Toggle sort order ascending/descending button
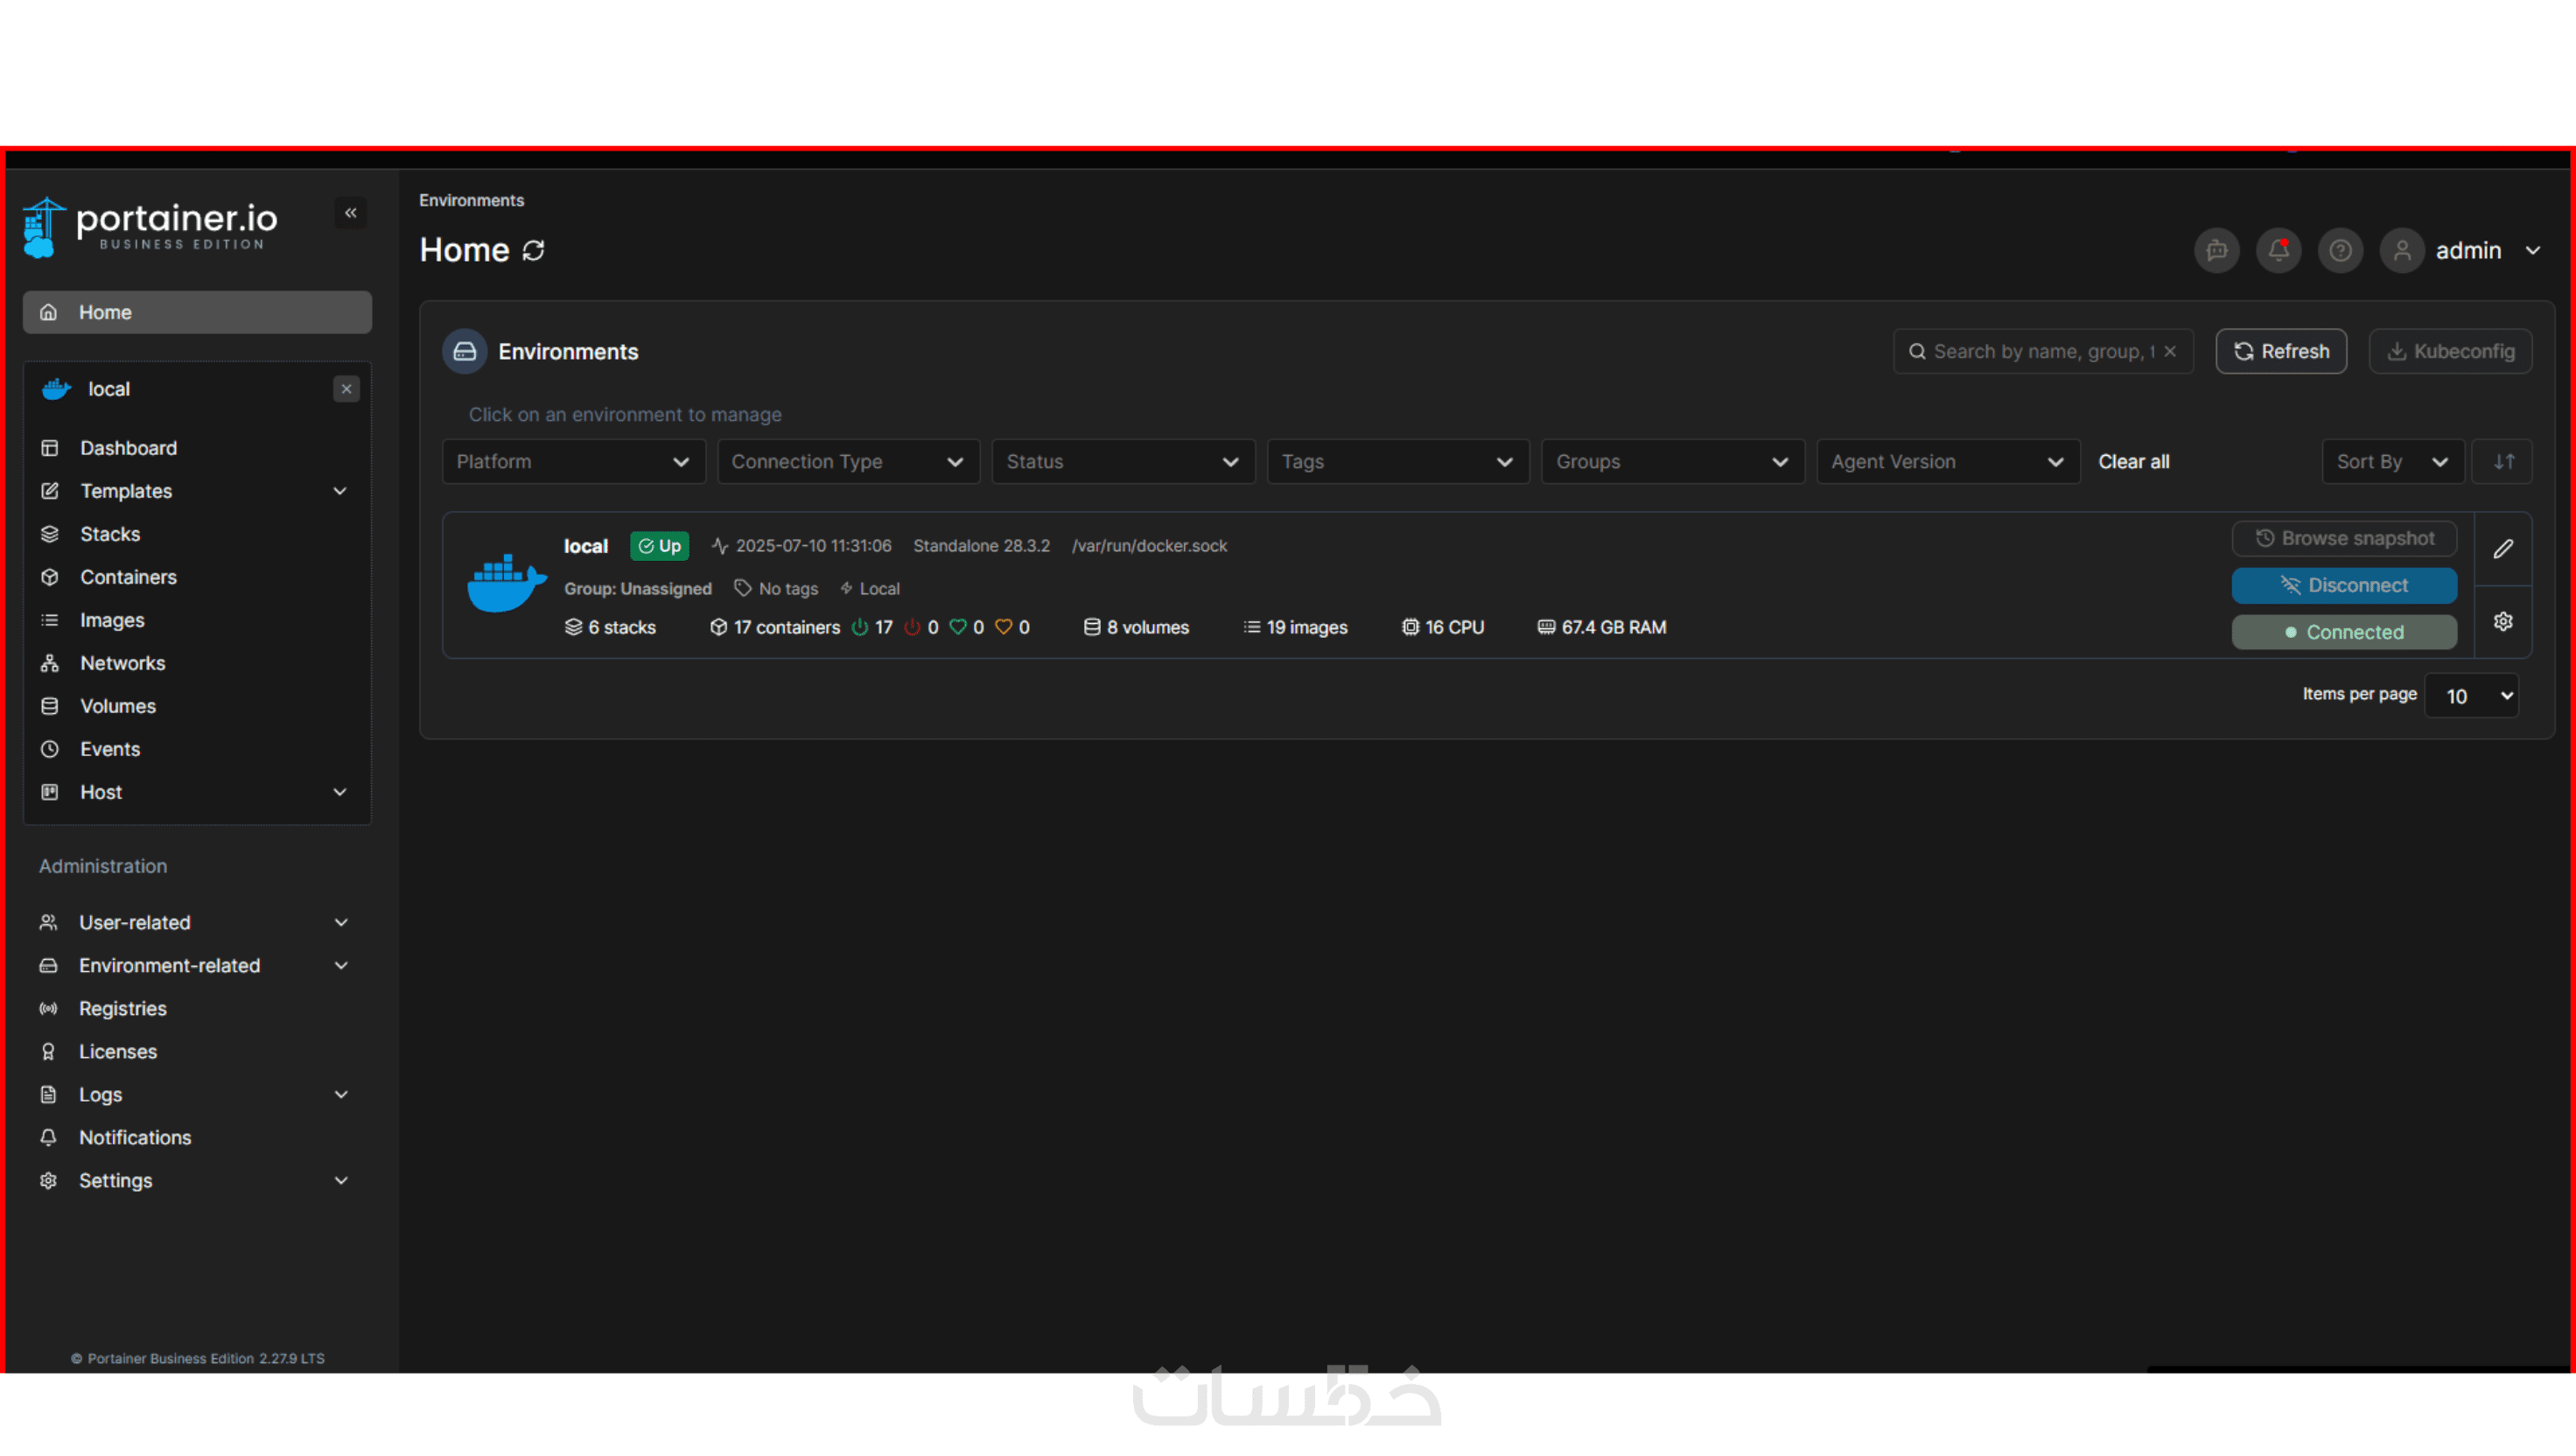2576x1456 pixels. (2503, 462)
